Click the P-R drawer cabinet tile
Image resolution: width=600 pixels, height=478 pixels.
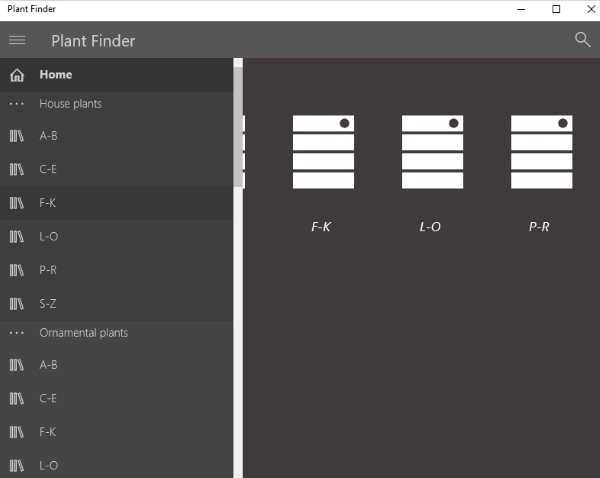point(541,152)
